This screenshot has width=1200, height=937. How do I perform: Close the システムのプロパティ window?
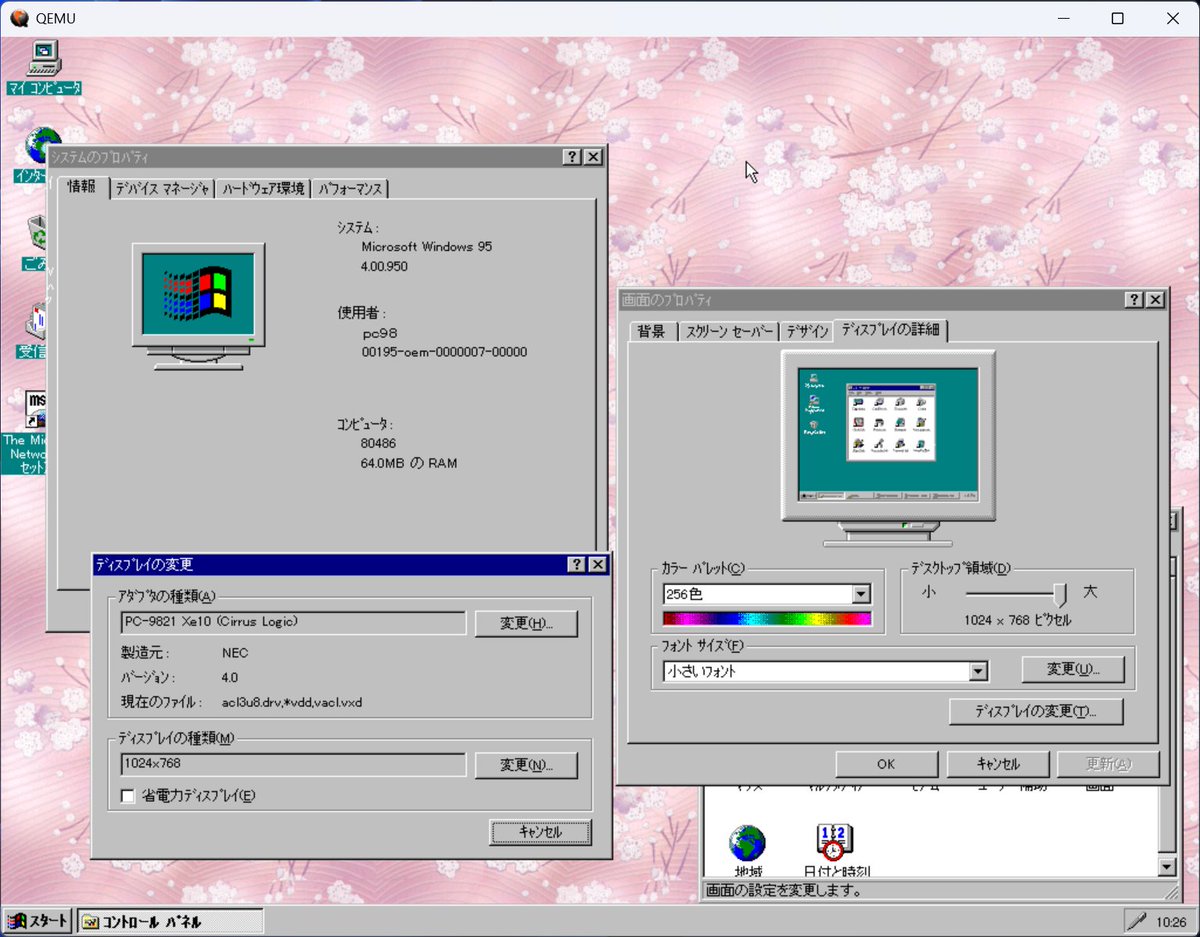pyautogui.click(x=593, y=157)
